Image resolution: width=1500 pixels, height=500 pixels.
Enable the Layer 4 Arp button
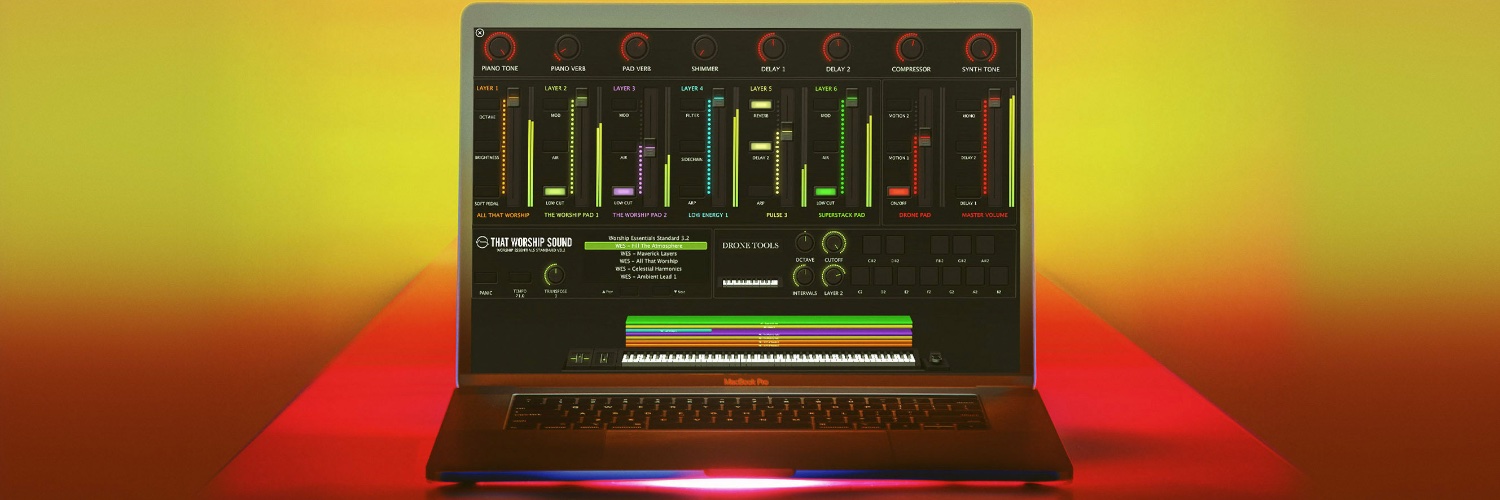coord(692,191)
